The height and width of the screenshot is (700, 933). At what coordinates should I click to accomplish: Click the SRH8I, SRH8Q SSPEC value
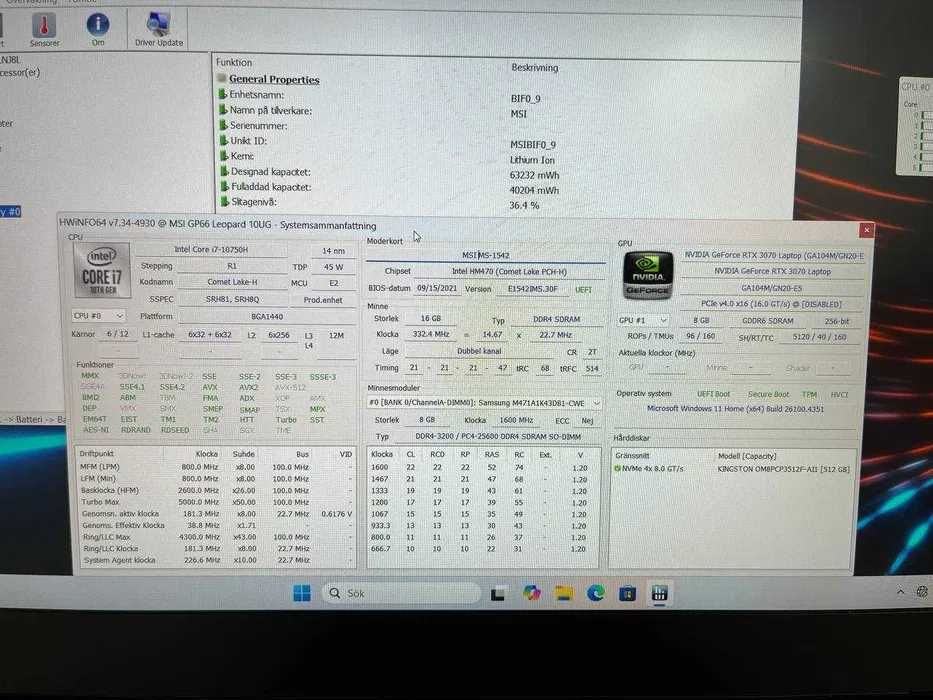232,299
